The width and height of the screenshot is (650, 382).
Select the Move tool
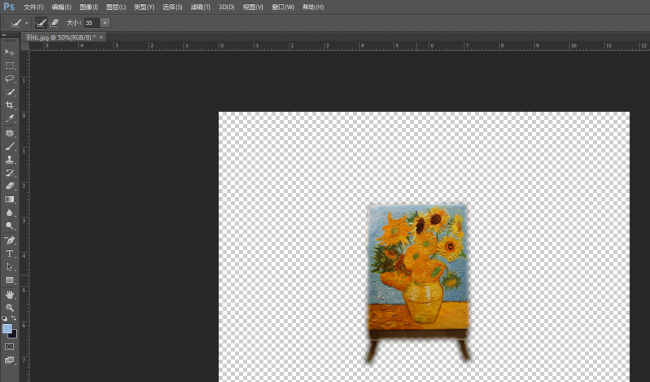pos(10,52)
